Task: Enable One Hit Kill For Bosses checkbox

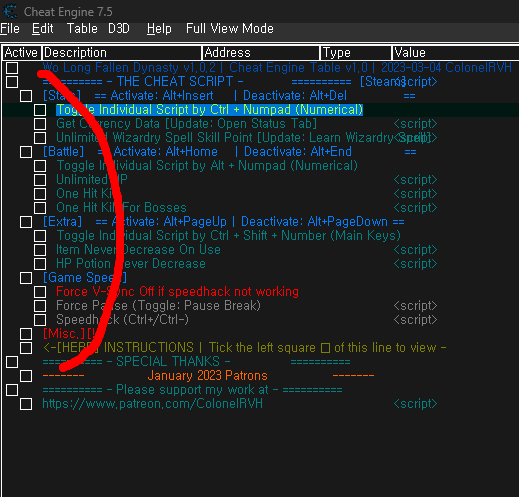Action: point(40,208)
